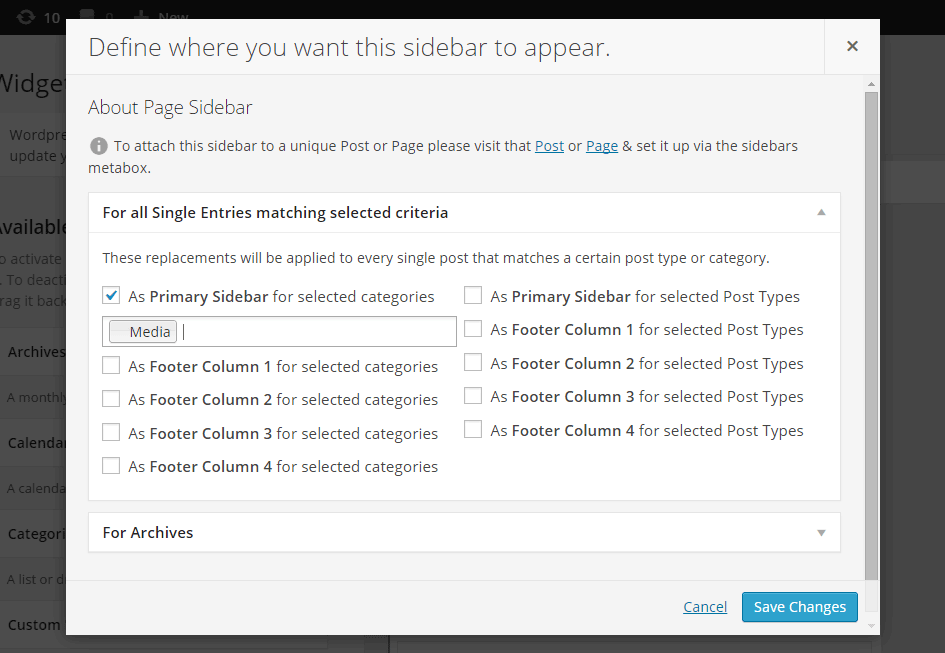Enable Primary Sidebar for selected Post Types
The width and height of the screenshot is (945, 653).
472,294
